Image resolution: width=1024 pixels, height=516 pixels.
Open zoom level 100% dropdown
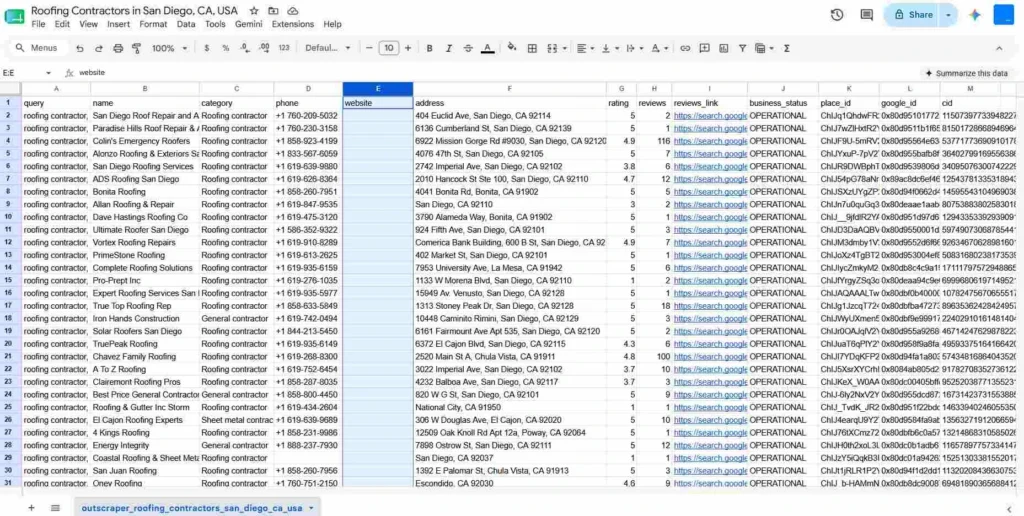tap(169, 48)
